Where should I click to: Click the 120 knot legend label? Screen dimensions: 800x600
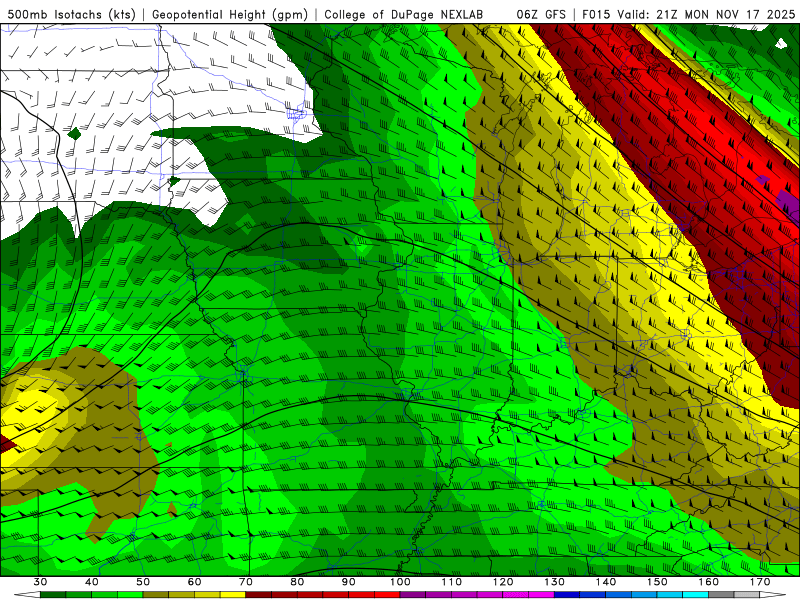coord(503,582)
